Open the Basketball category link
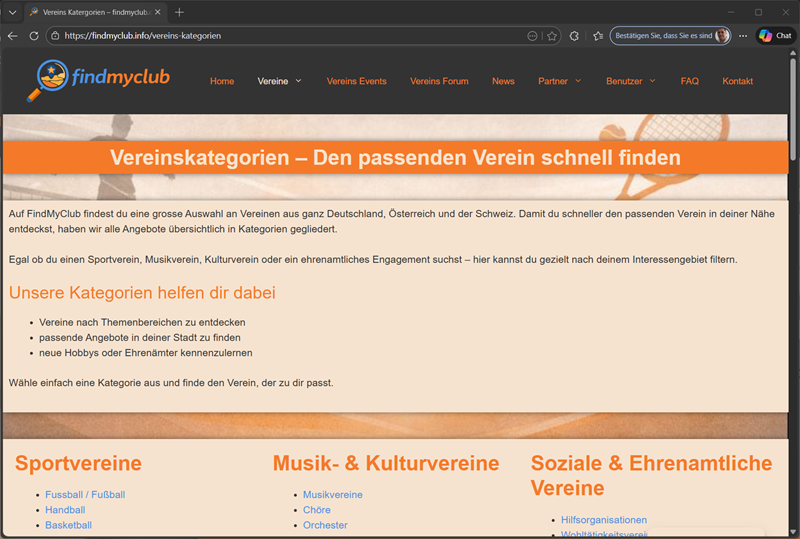The image size is (800, 539). [x=68, y=525]
